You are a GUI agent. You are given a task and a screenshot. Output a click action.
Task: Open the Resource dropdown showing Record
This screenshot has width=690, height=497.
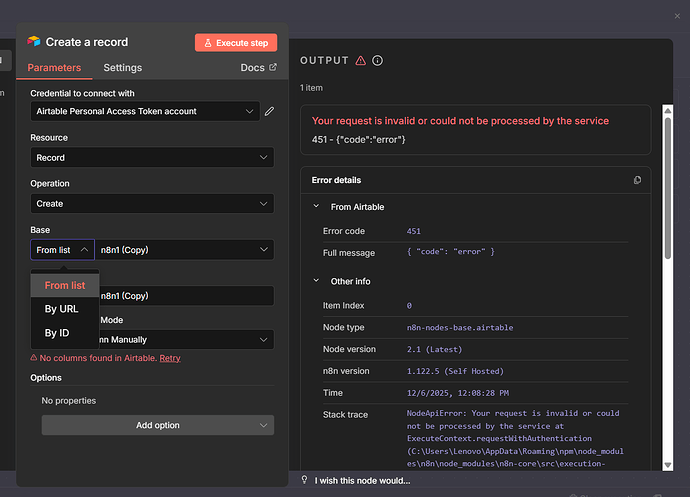pyautogui.click(x=151, y=157)
